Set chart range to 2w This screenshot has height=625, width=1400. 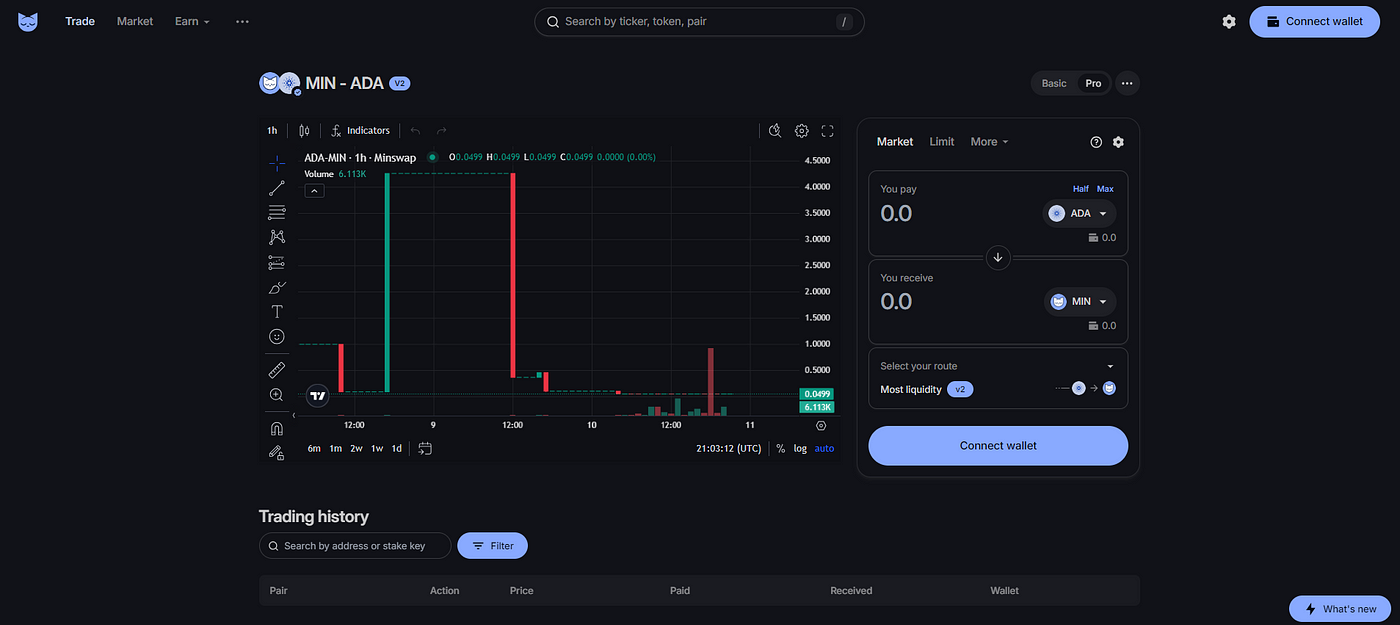[356, 448]
